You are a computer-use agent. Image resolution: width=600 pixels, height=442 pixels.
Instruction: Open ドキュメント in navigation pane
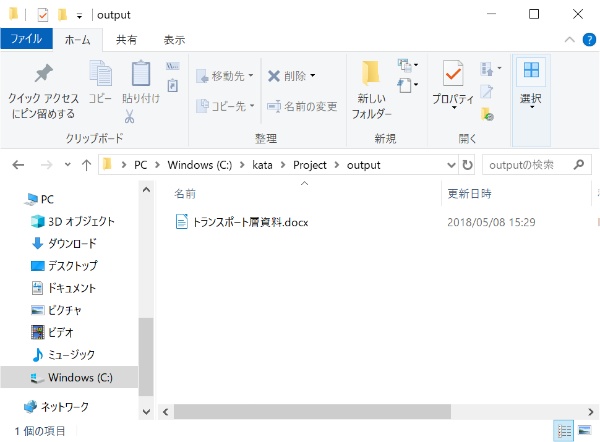[x=64, y=288]
